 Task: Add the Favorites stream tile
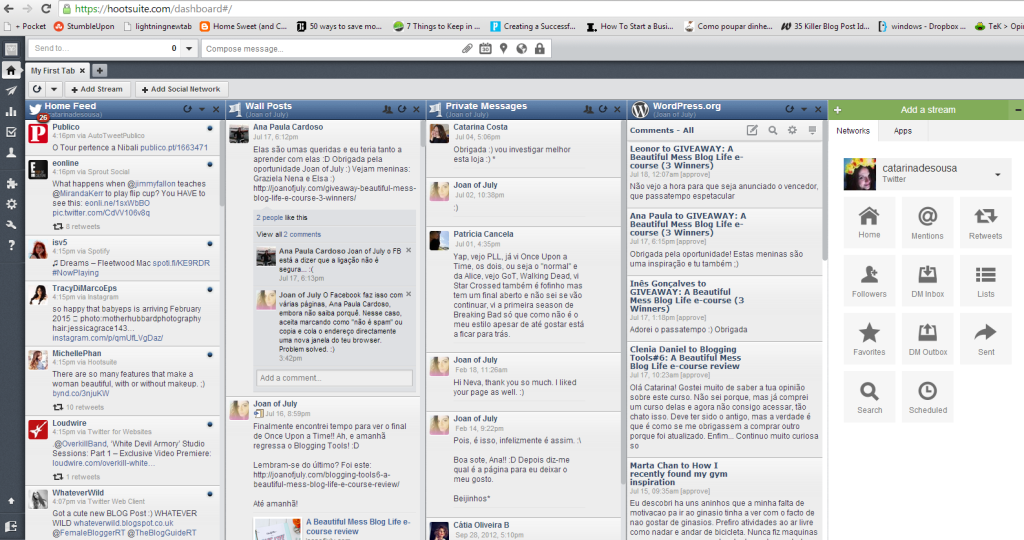869,338
